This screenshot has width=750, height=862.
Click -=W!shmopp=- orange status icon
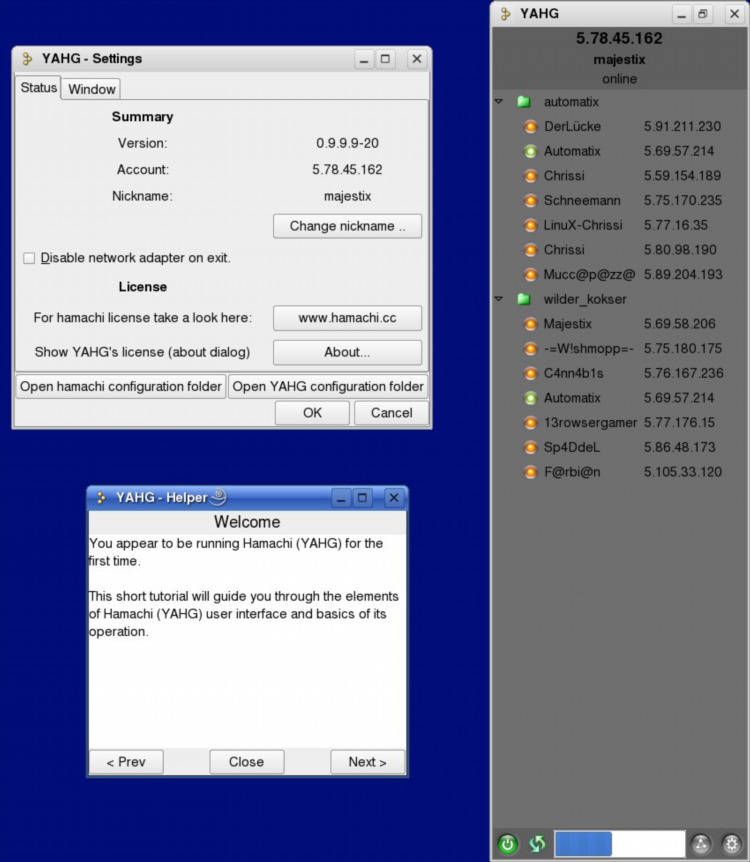coord(530,349)
